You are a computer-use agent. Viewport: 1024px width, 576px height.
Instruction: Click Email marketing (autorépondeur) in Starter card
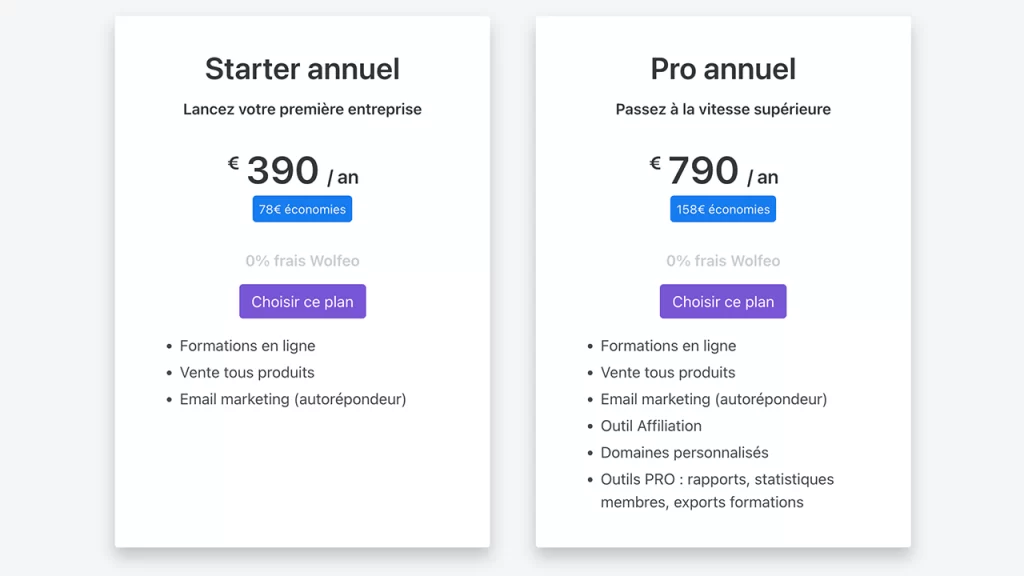click(x=293, y=399)
